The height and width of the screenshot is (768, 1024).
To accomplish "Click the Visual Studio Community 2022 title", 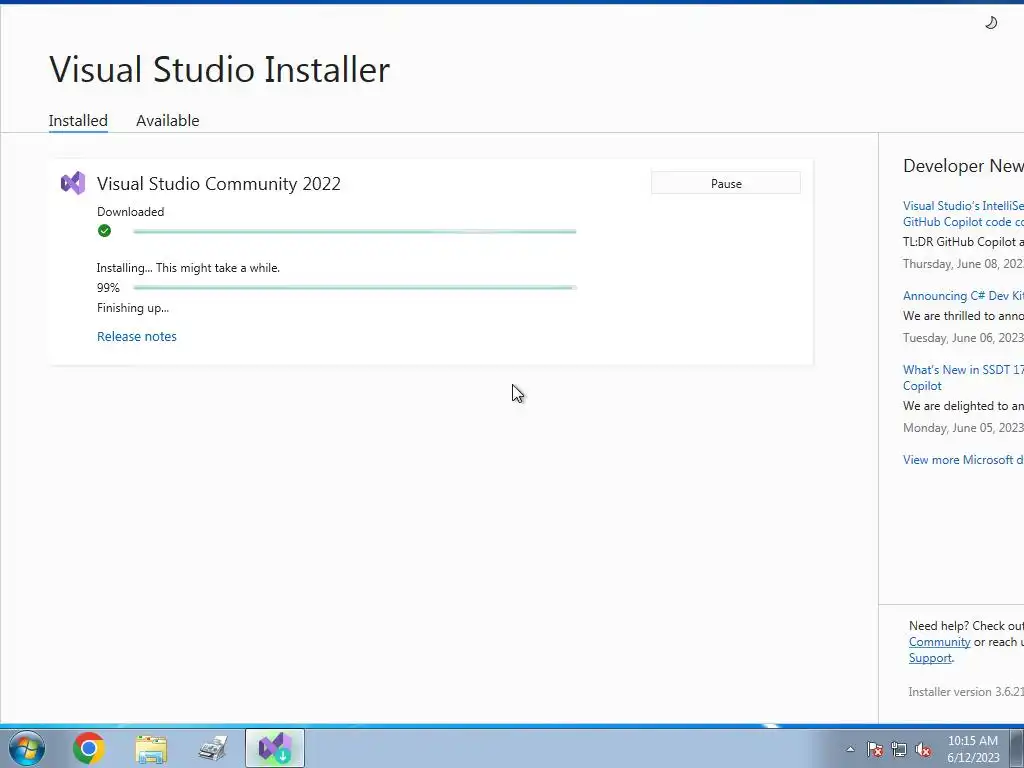I will 219,184.
